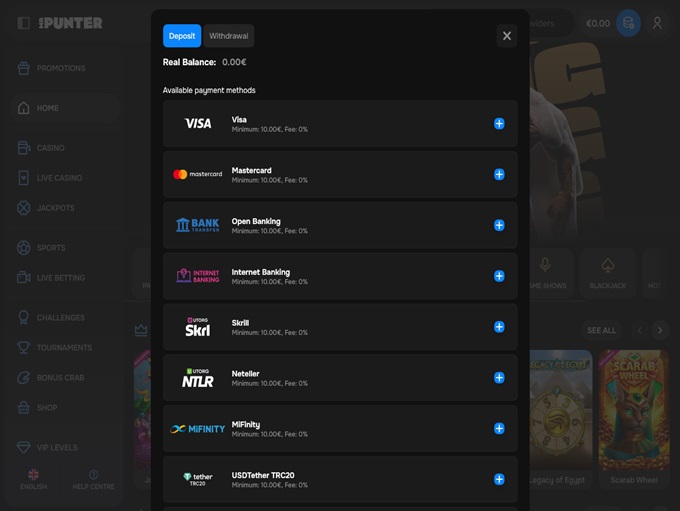The width and height of the screenshot is (680, 511).
Task: Click the Internet Banking logo
Action: click(197, 276)
